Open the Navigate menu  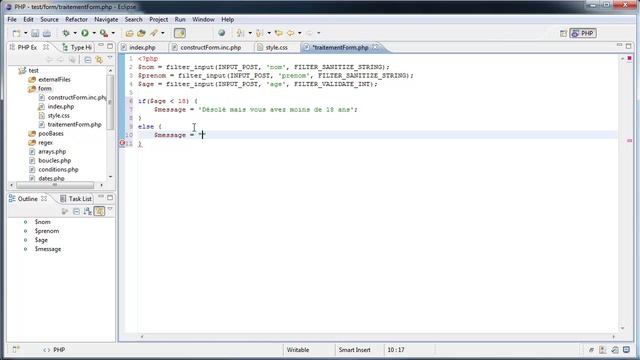[x=106, y=19]
